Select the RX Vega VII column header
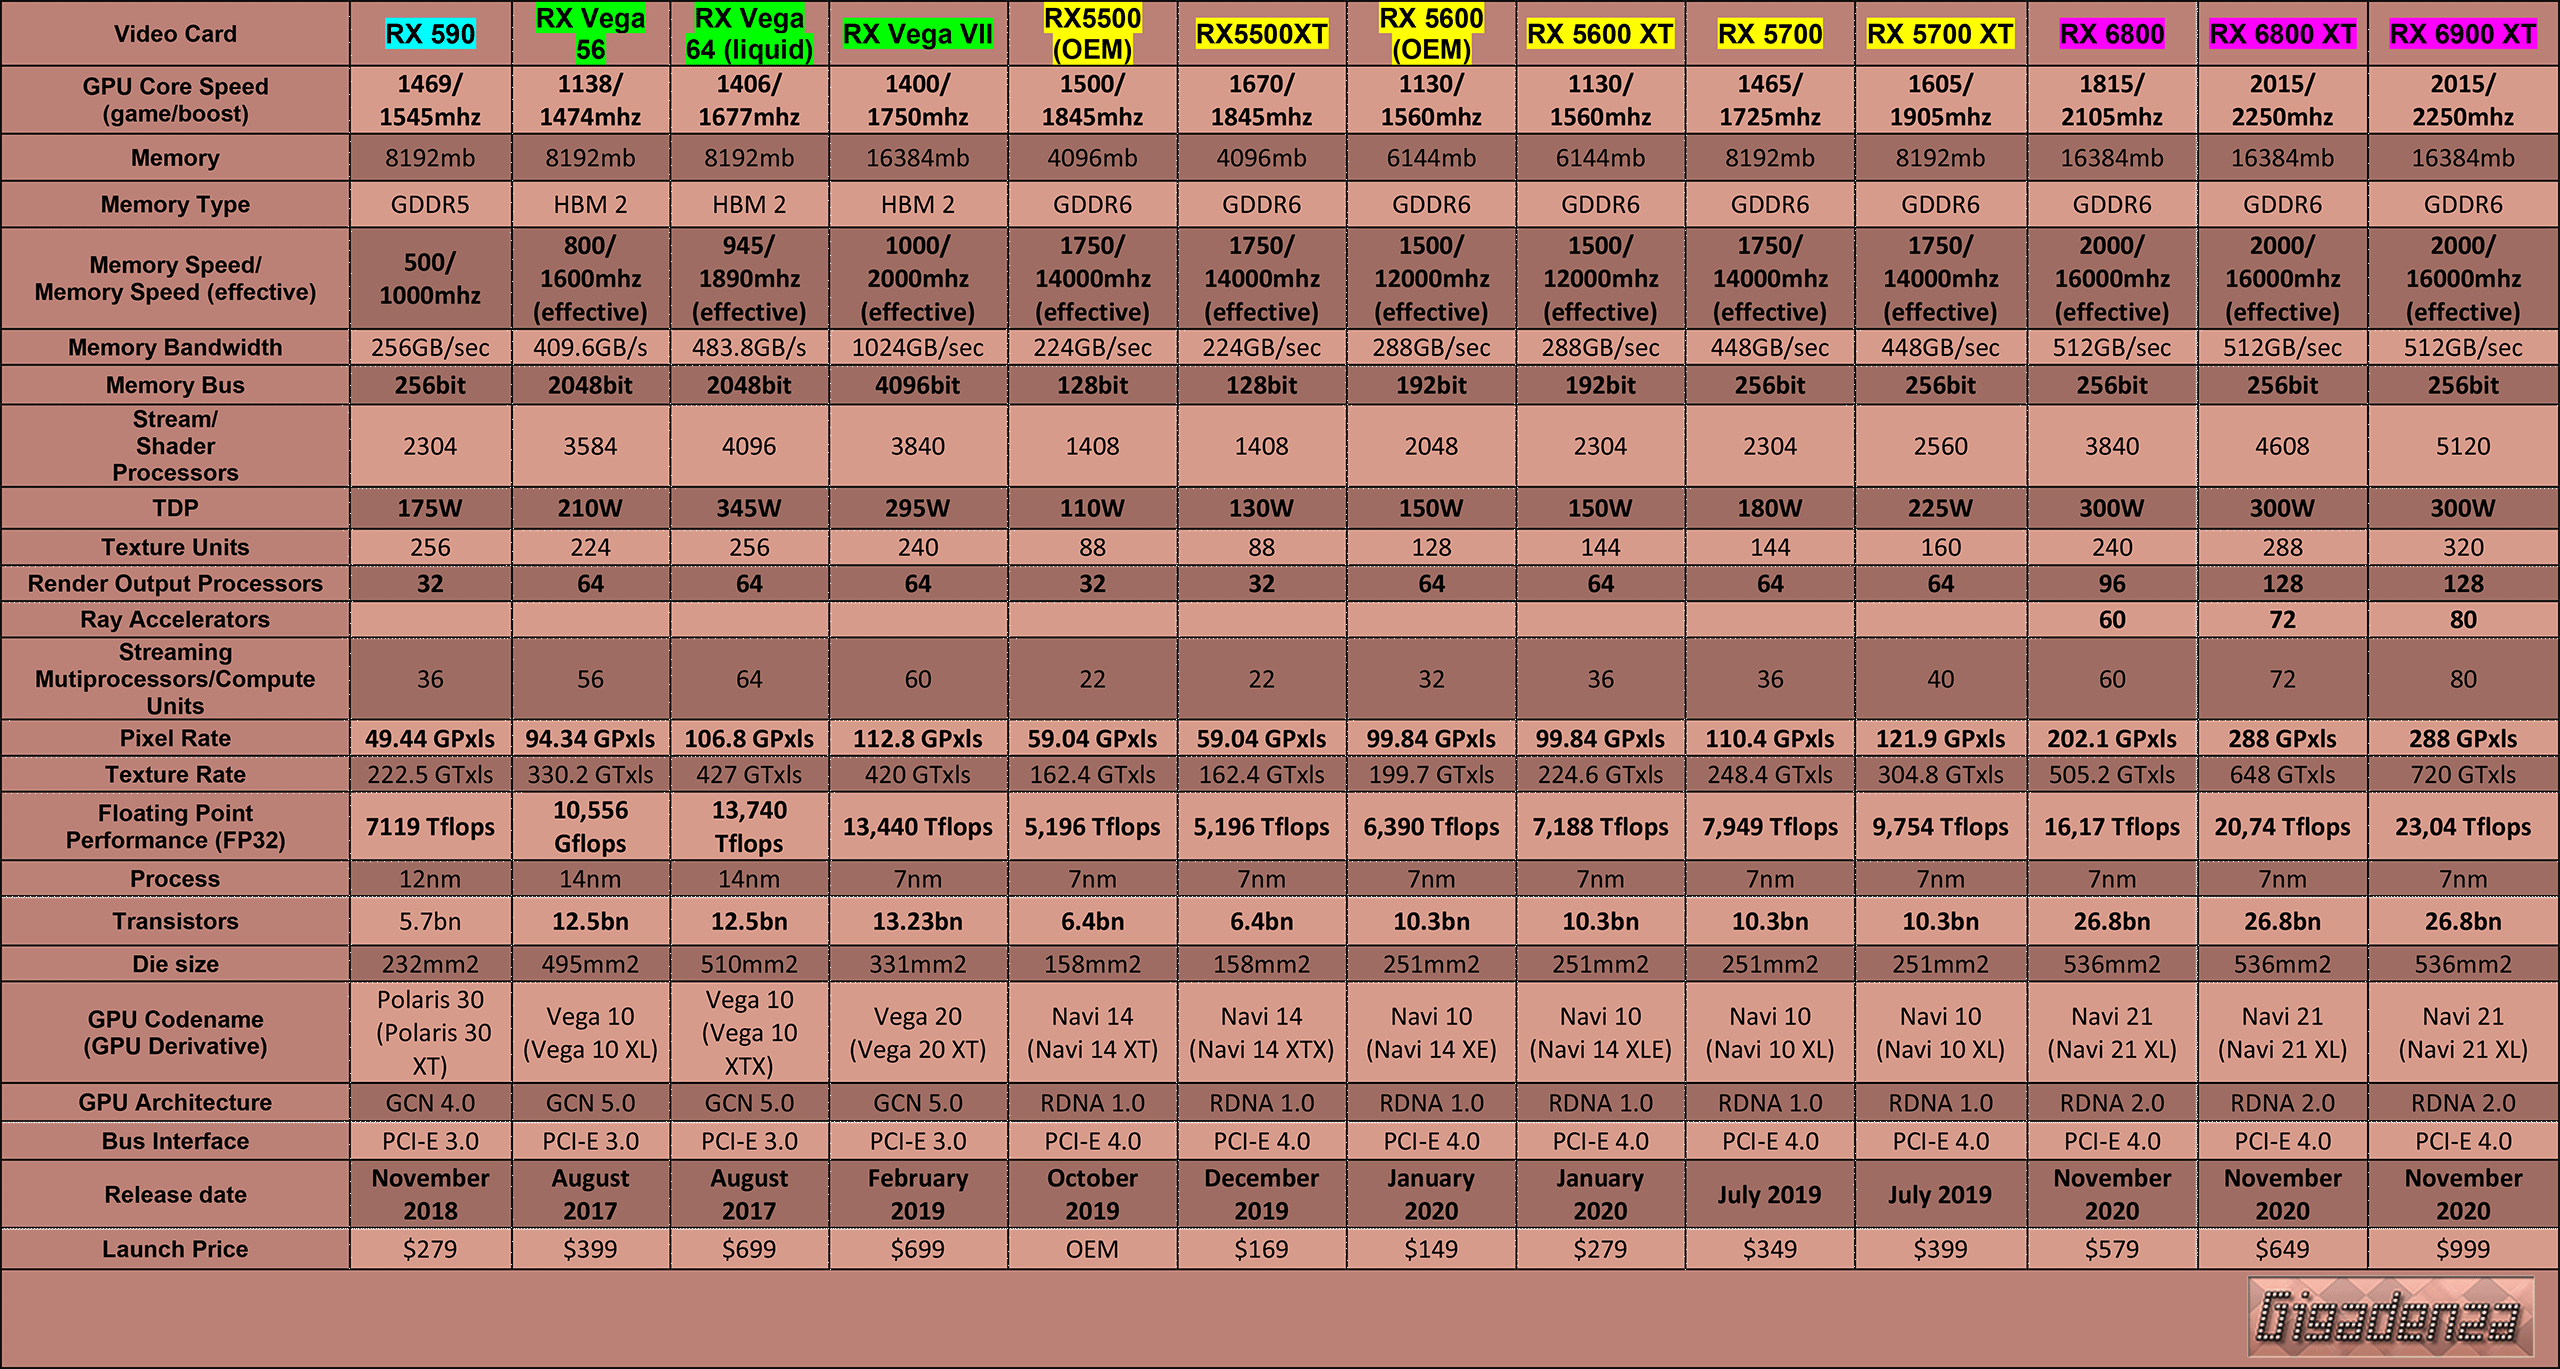2560x1369 pixels. point(918,34)
